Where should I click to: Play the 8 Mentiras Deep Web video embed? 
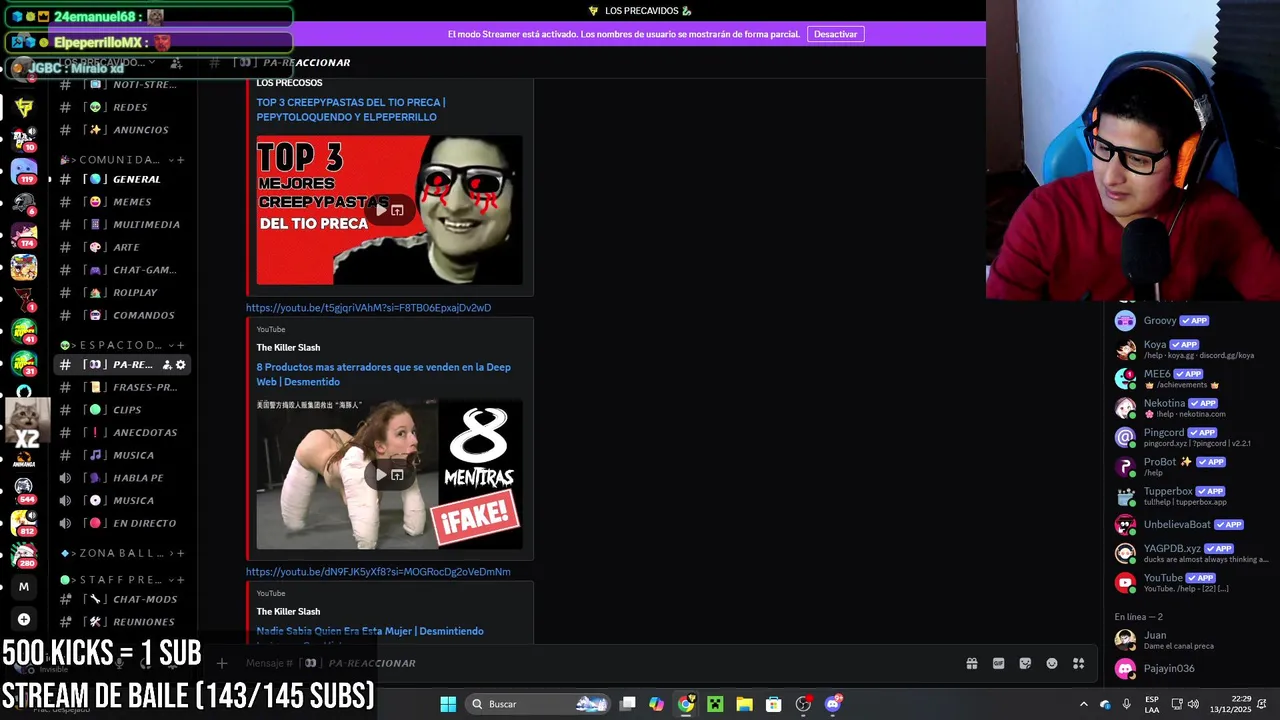pos(381,475)
